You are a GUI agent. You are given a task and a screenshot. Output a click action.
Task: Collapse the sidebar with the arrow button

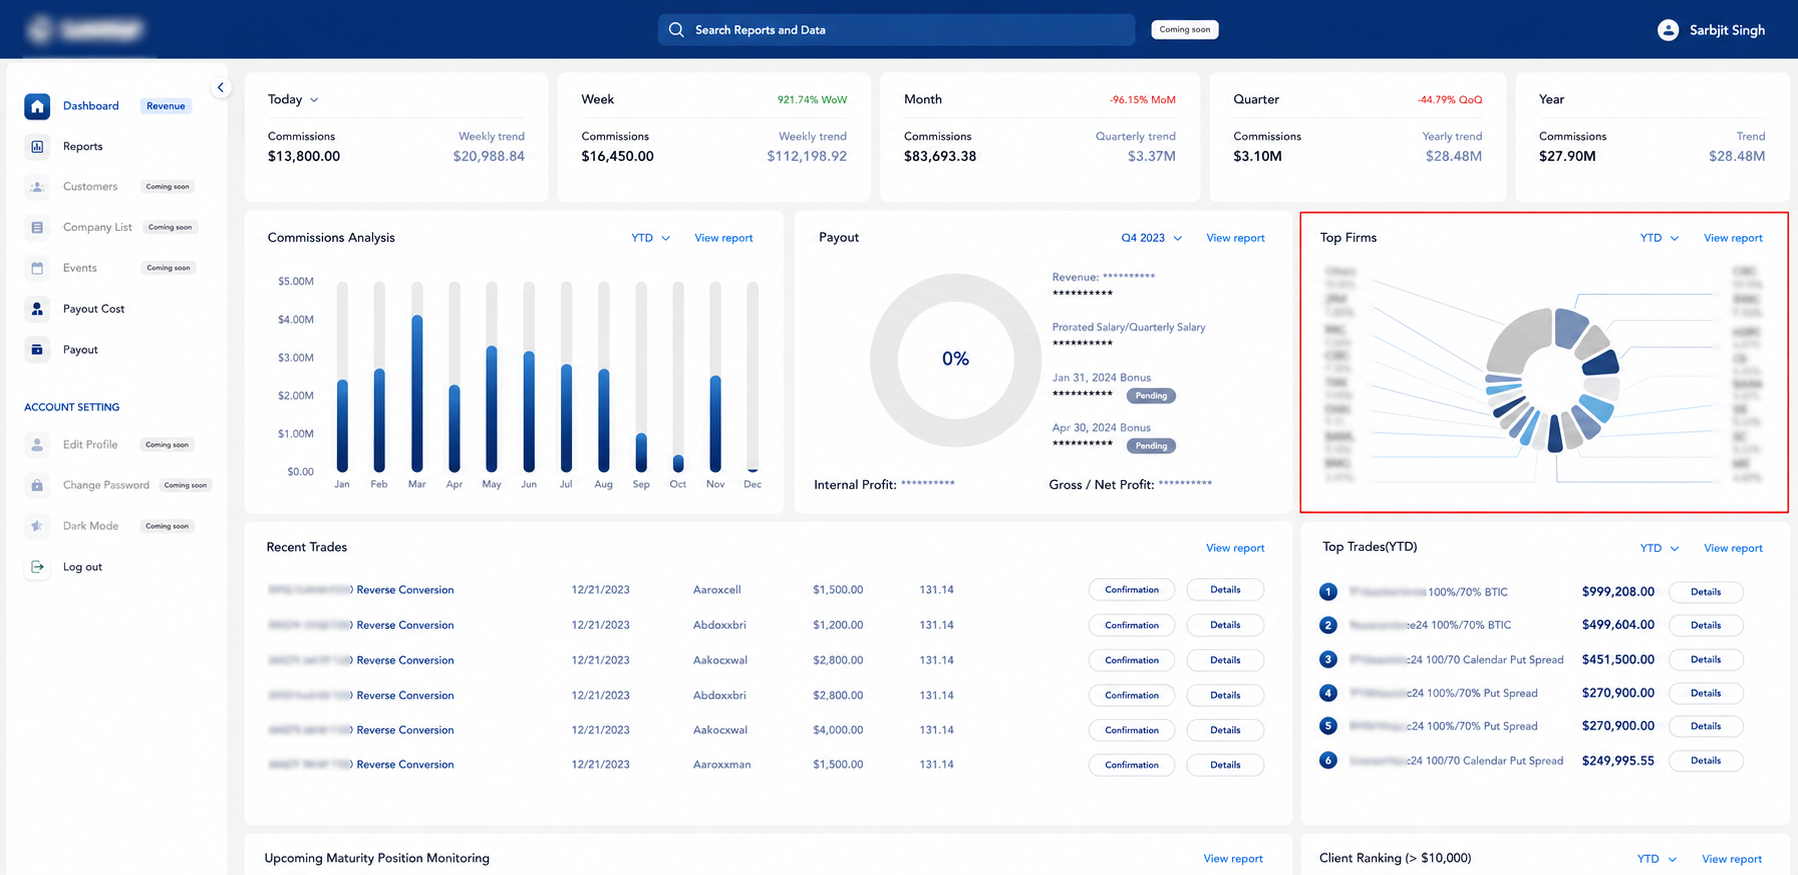221,88
